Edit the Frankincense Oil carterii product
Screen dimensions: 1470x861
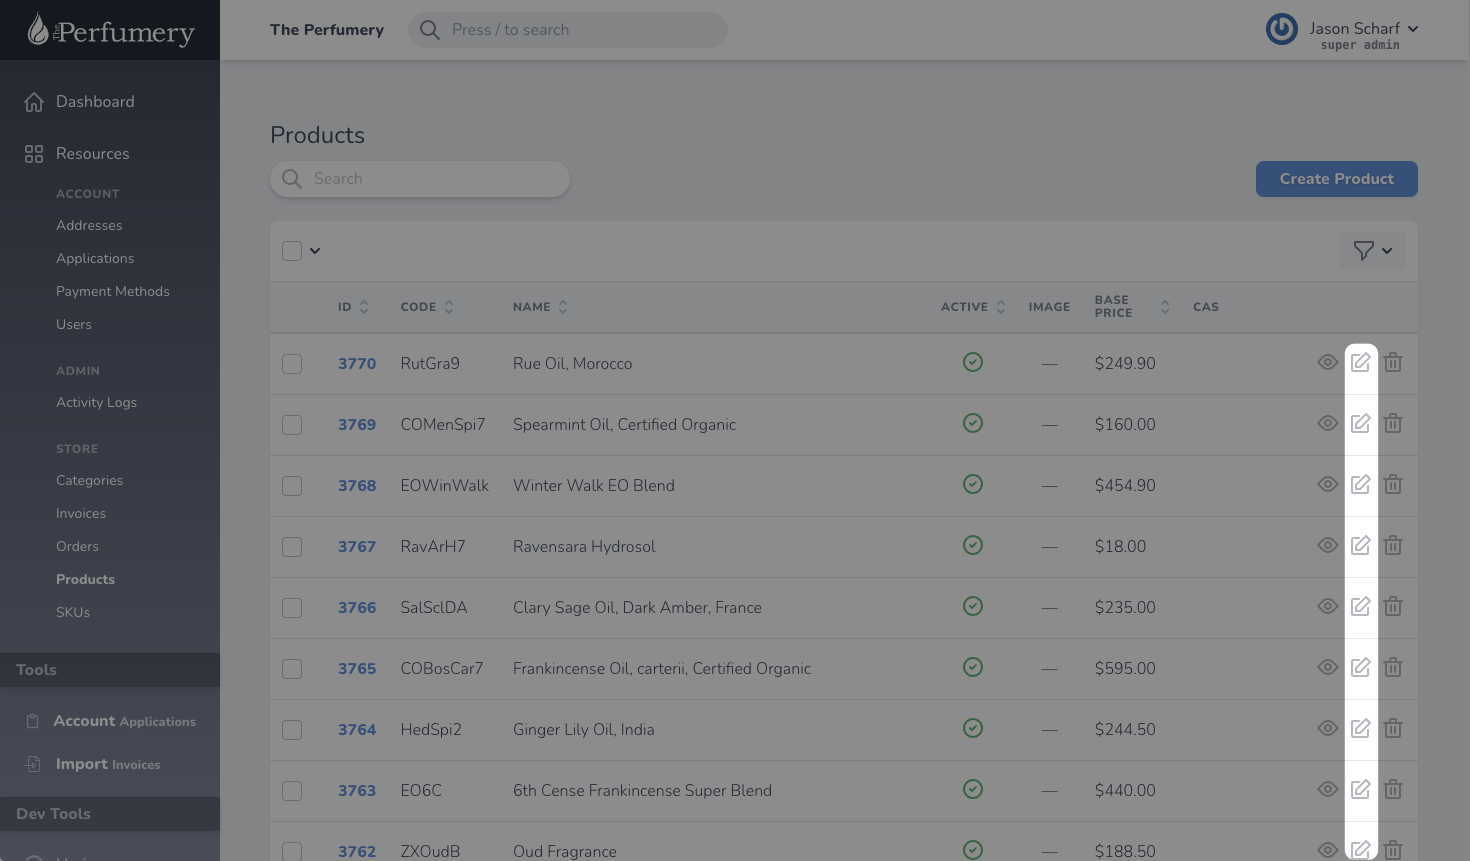pyautogui.click(x=1360, y=668)
